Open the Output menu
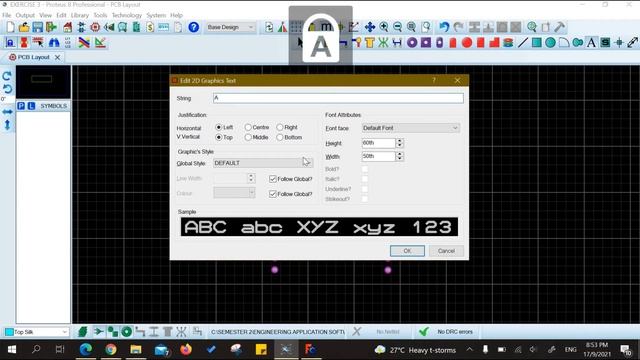The image size is (640, 360). (x=25, y=15)
